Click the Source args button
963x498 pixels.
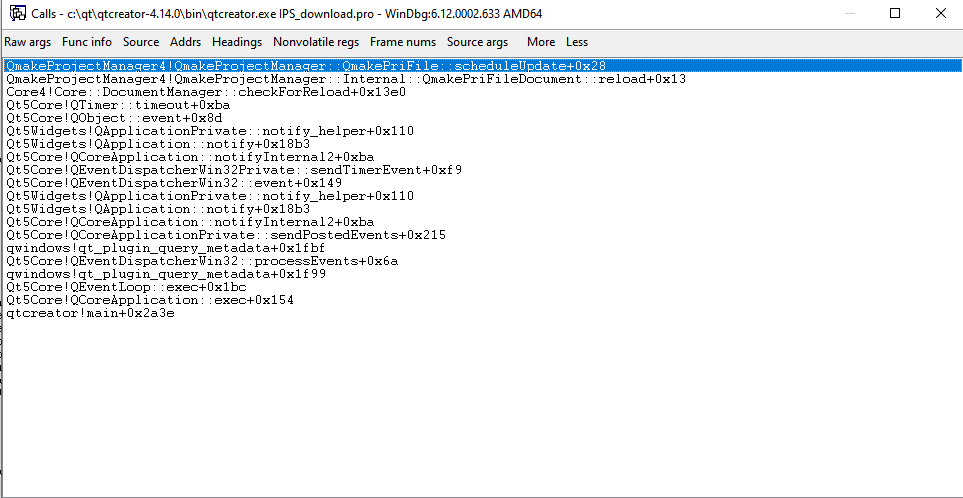pos(477,42)
